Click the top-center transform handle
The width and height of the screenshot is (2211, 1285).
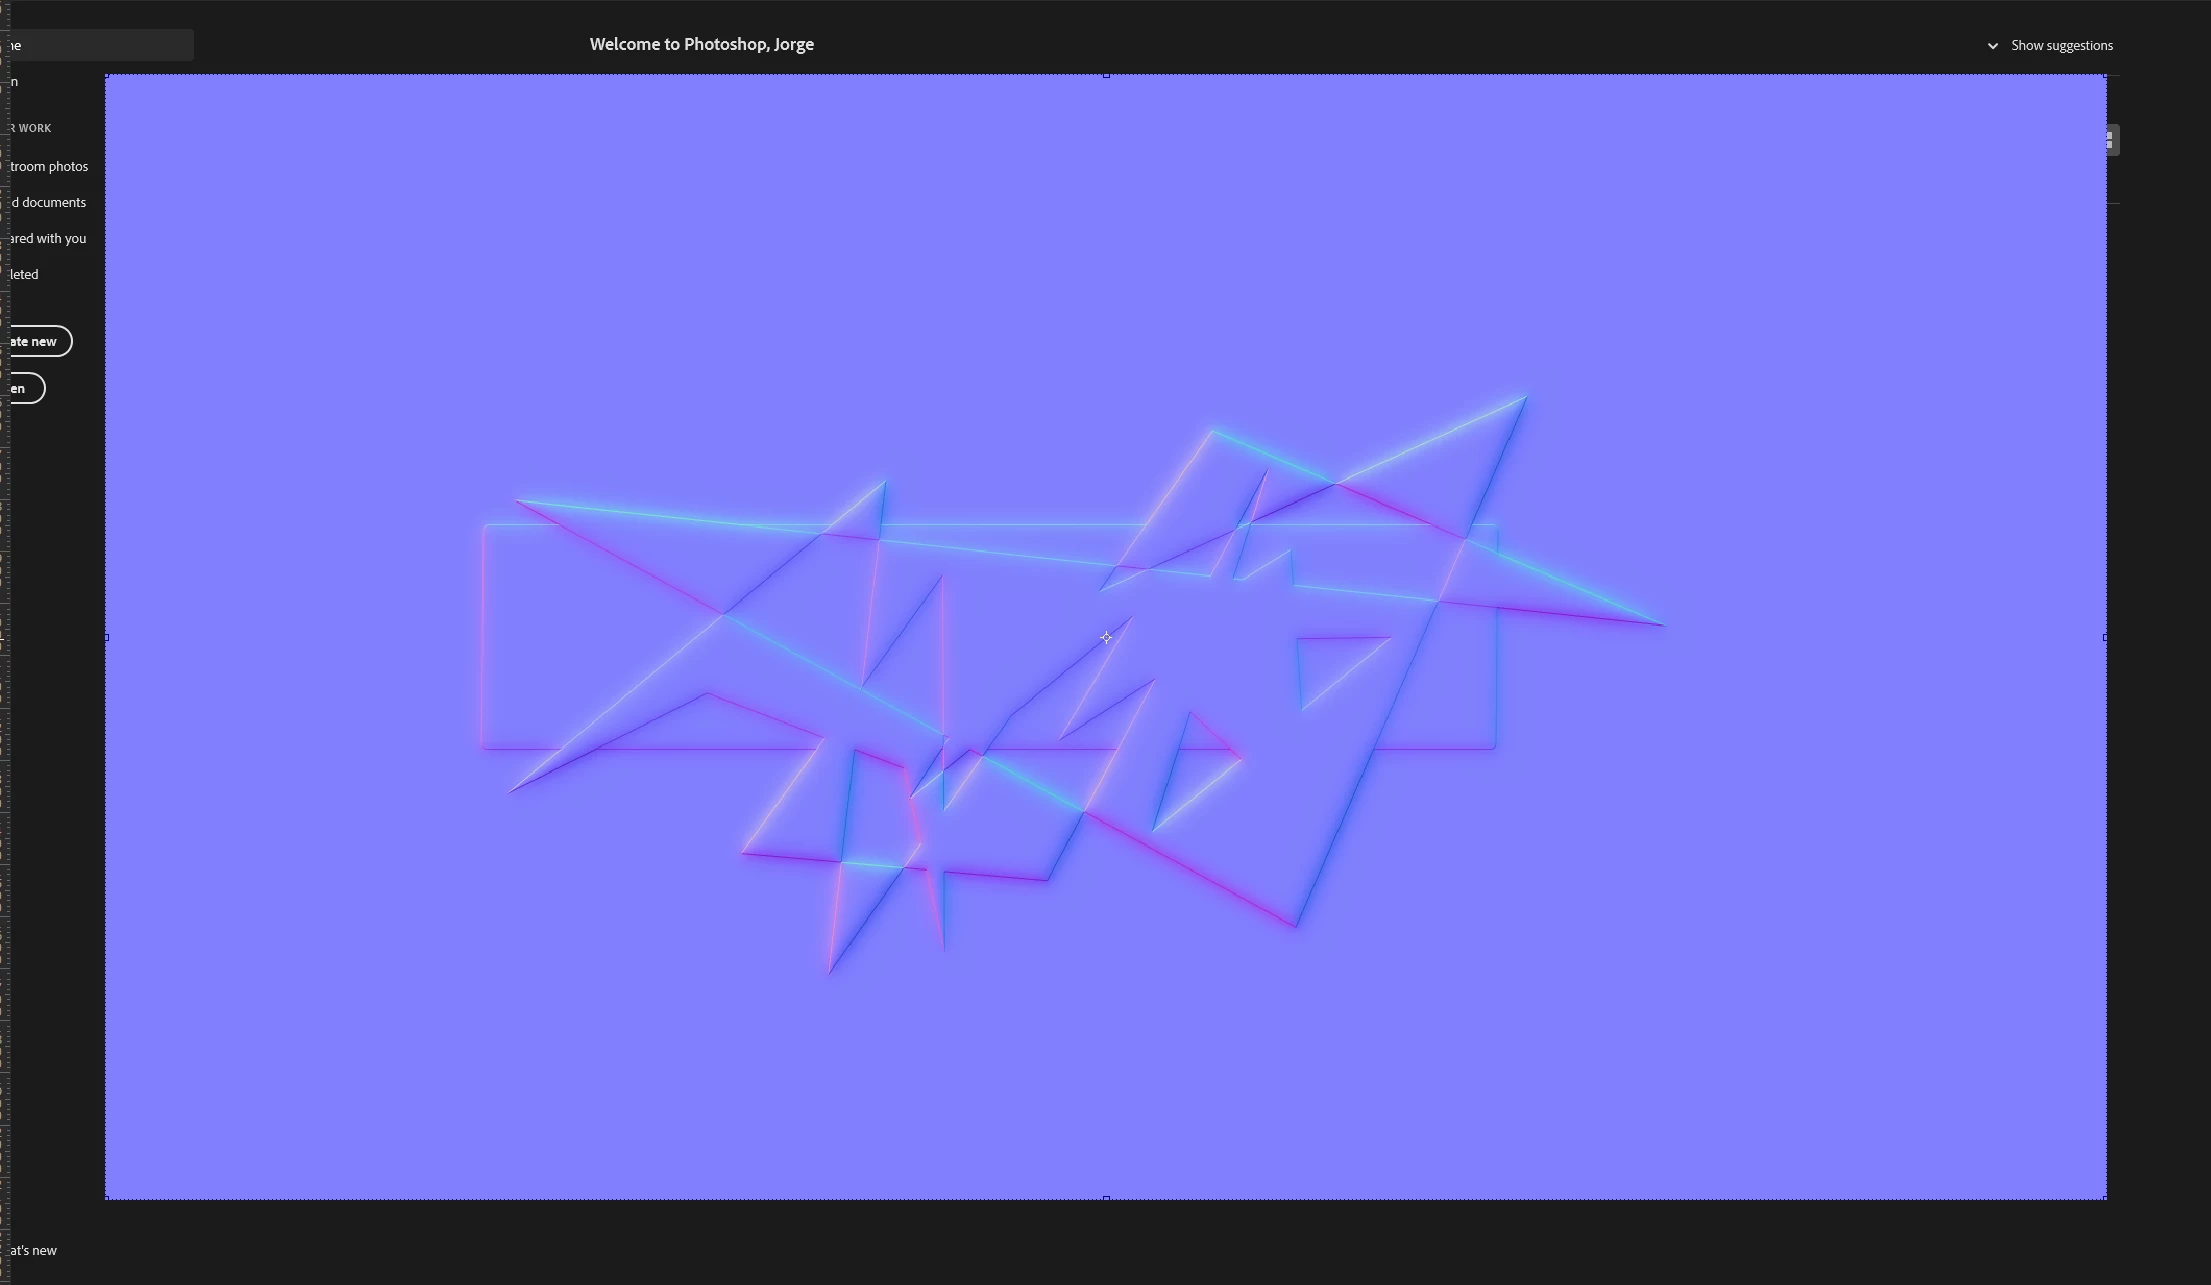(1106, 75)
